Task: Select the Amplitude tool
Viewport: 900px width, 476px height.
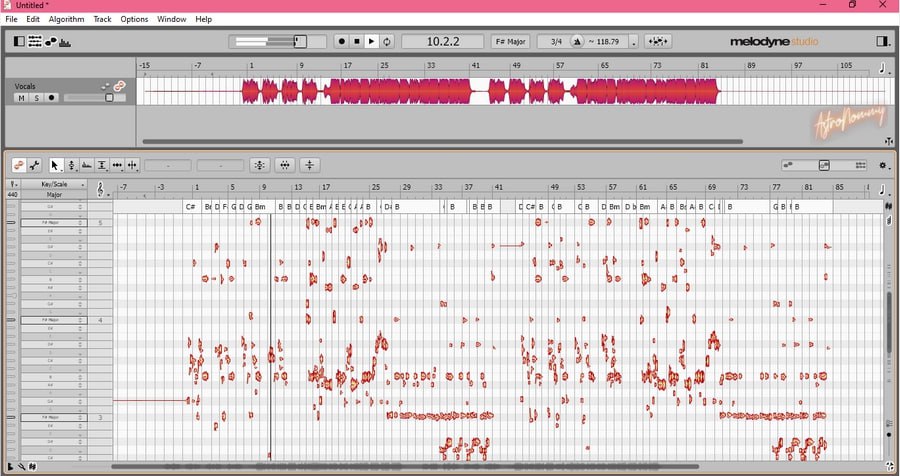Action: [102, 165]
